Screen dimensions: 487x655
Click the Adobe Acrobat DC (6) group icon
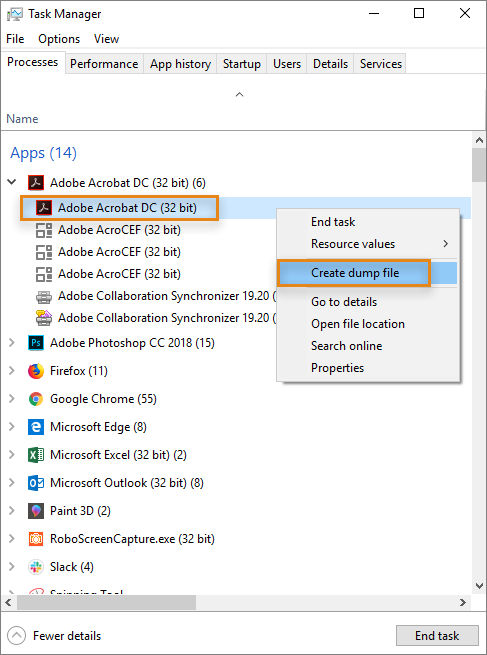(x=36, y=183)
